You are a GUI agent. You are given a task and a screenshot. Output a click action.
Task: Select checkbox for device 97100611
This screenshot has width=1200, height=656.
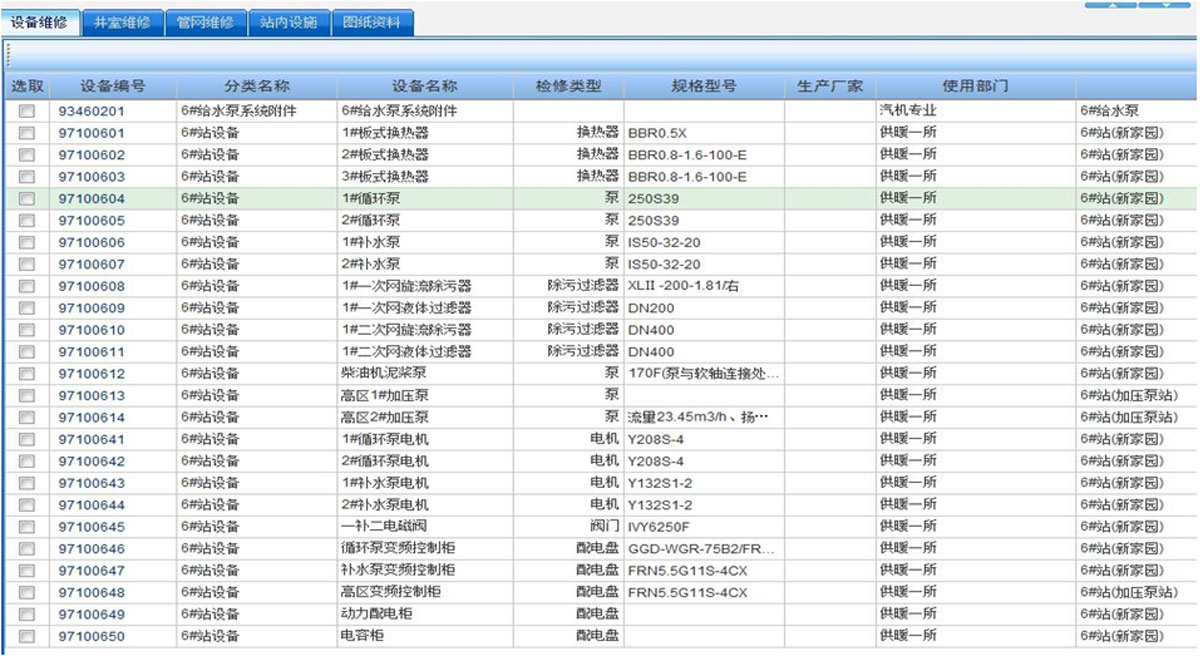tap(27, 352)
